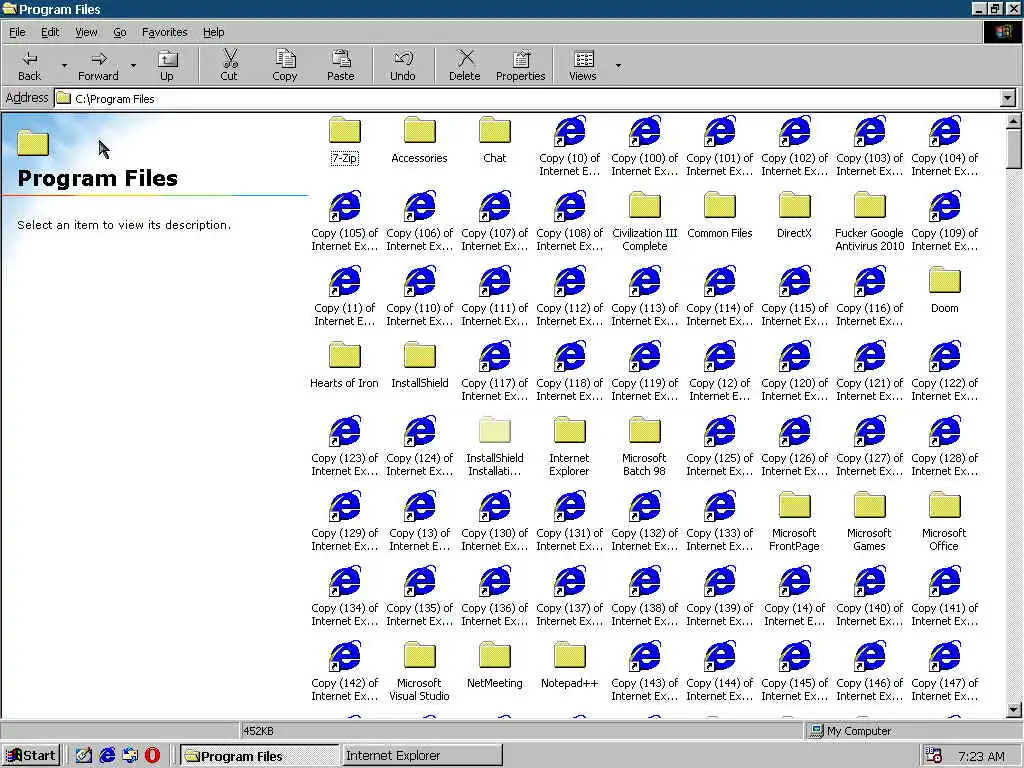Screen dimensions: 1024x768
Task: Click the 7:23 AM clock
Action: click(981, 756)
